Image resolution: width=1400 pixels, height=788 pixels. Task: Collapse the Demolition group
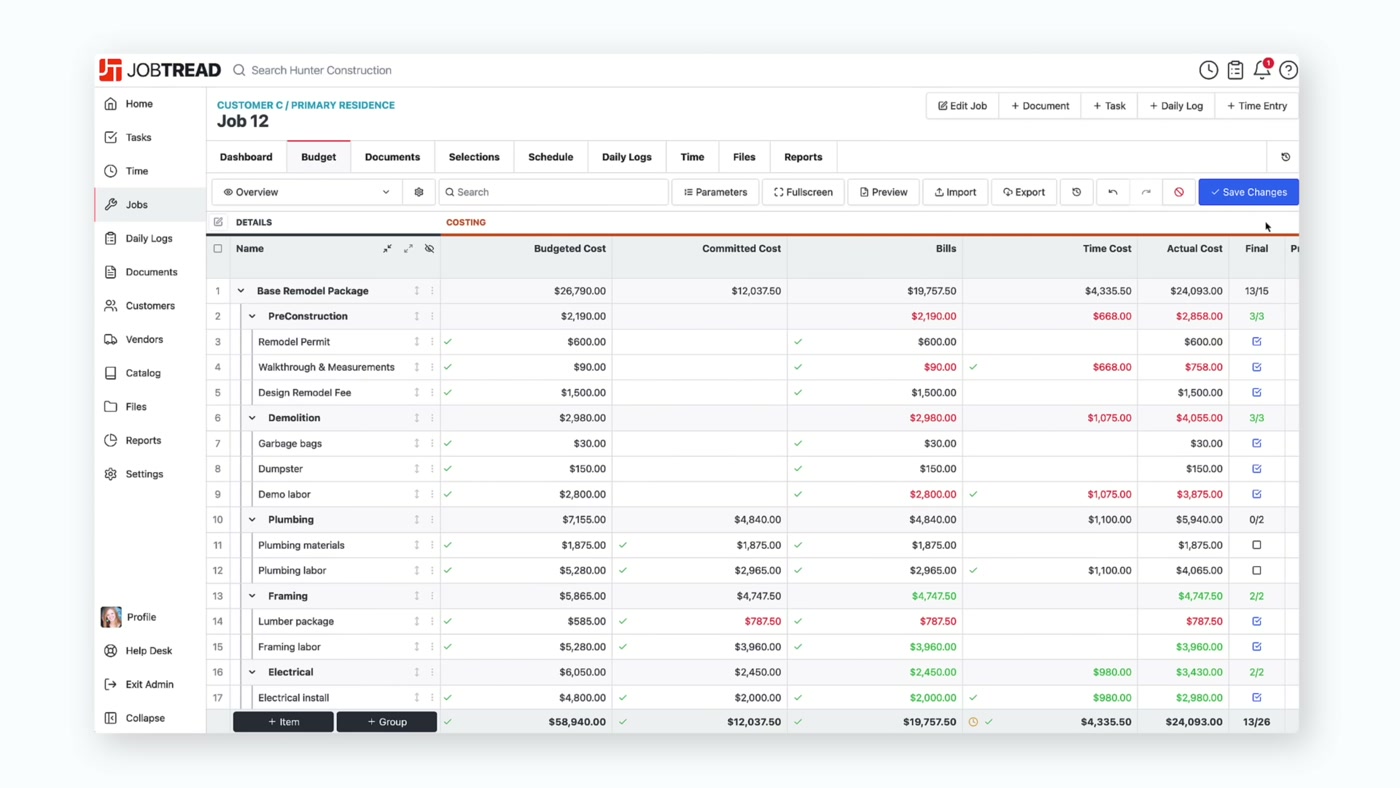252,418
